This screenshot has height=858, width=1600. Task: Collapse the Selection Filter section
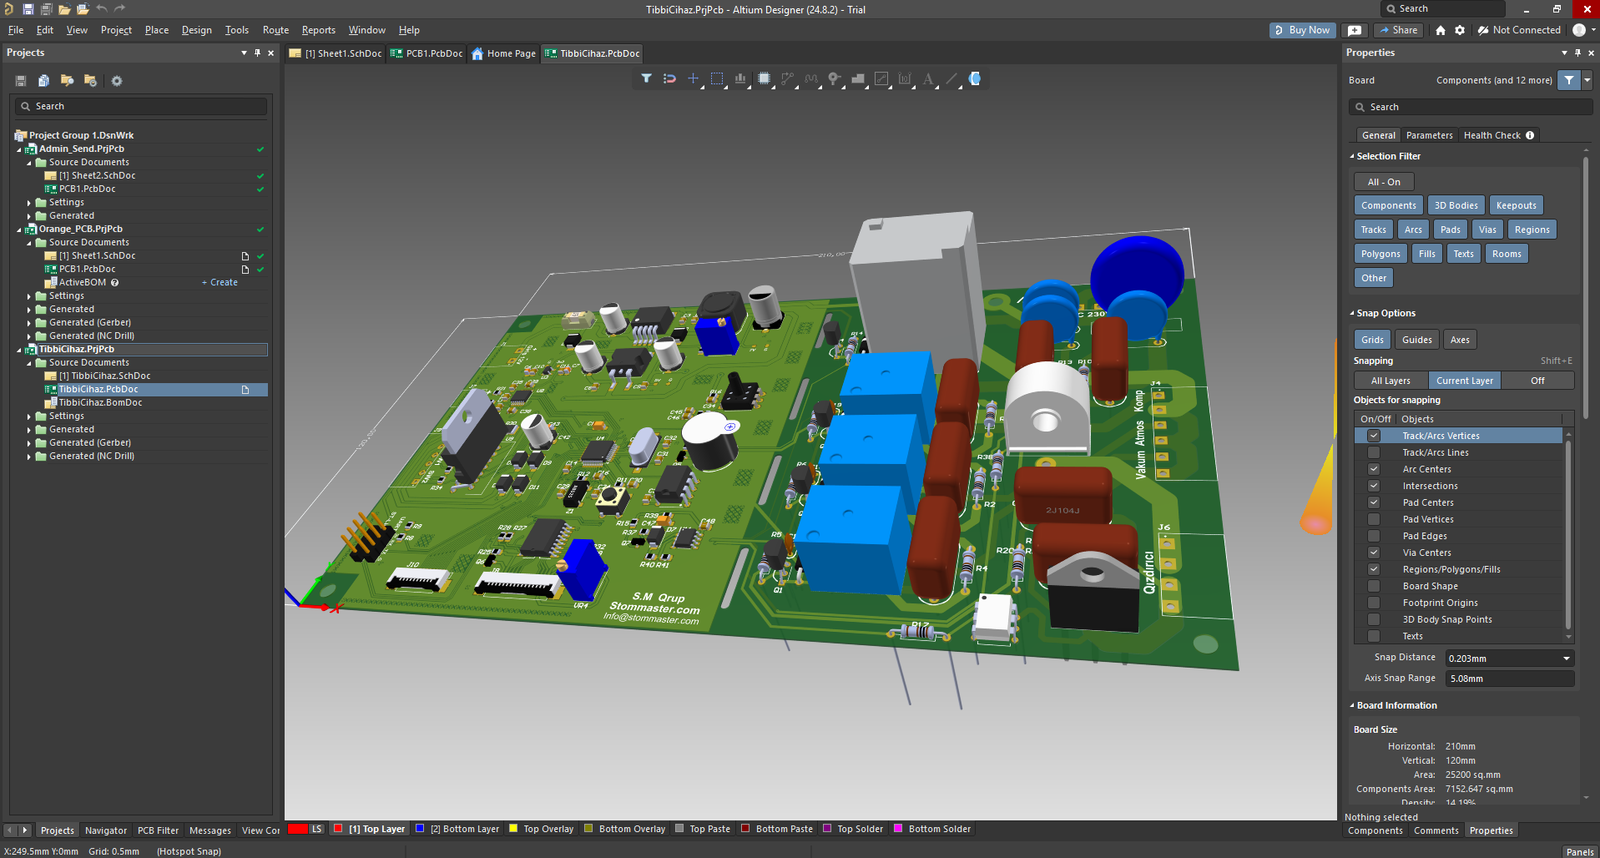coord(1352,156)
